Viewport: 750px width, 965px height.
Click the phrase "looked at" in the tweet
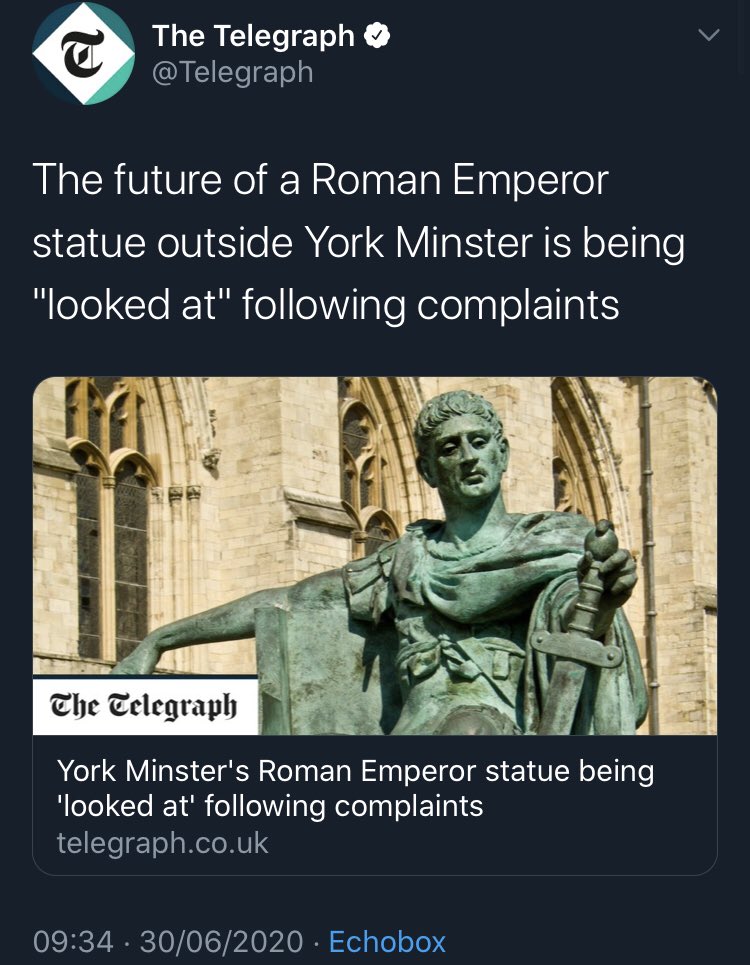(x=132, y=305)
